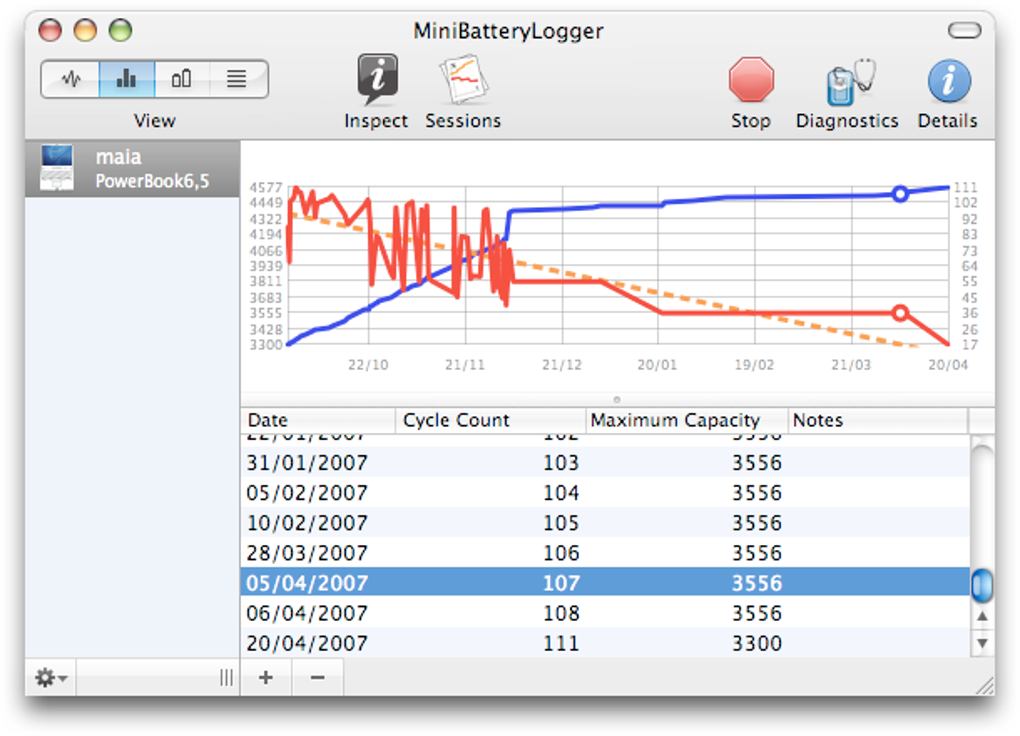Click the 22/10 date label on graph
This screenshot has width=1020, height=736.
point(368,364)
